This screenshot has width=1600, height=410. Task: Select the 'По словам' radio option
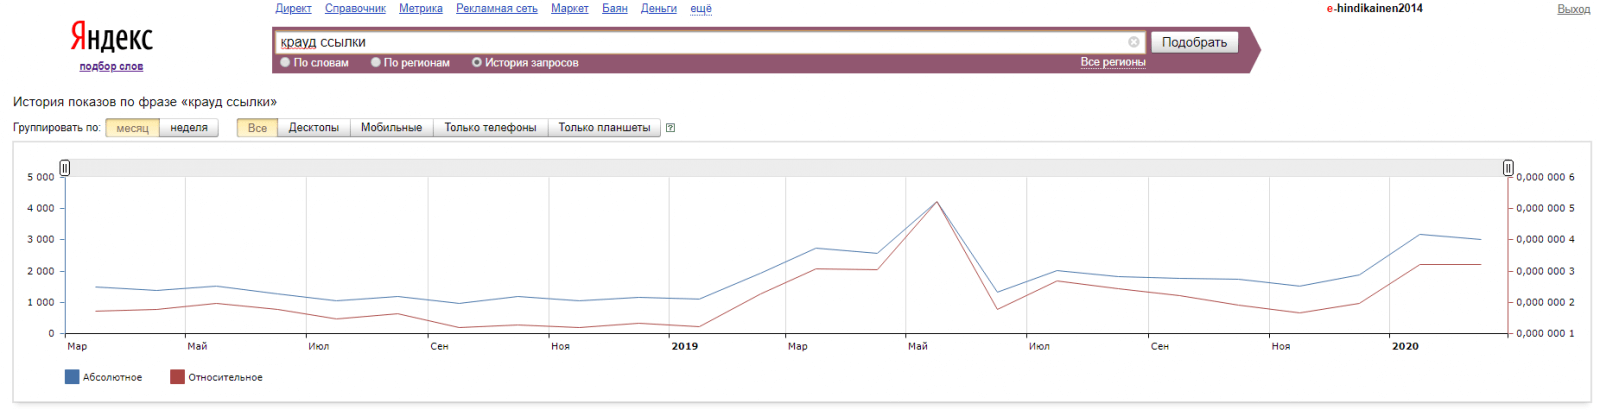(315, 62)
